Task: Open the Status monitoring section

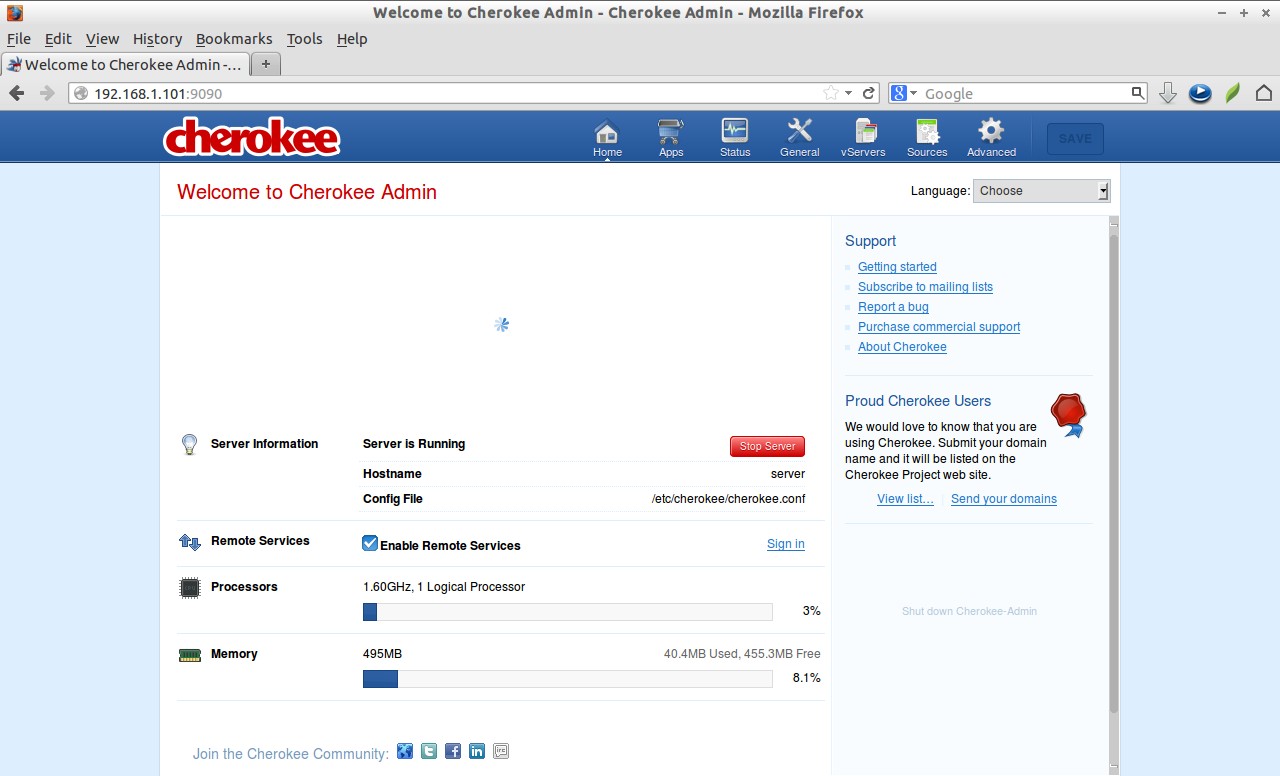Action: [735, 138]
